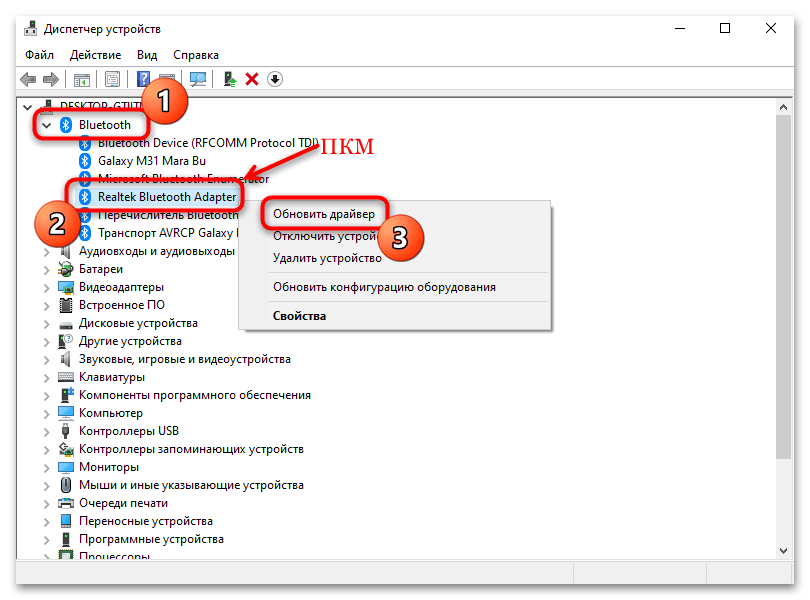
Task: Expand the Дисковые устройства category
Action: (46, 324)
